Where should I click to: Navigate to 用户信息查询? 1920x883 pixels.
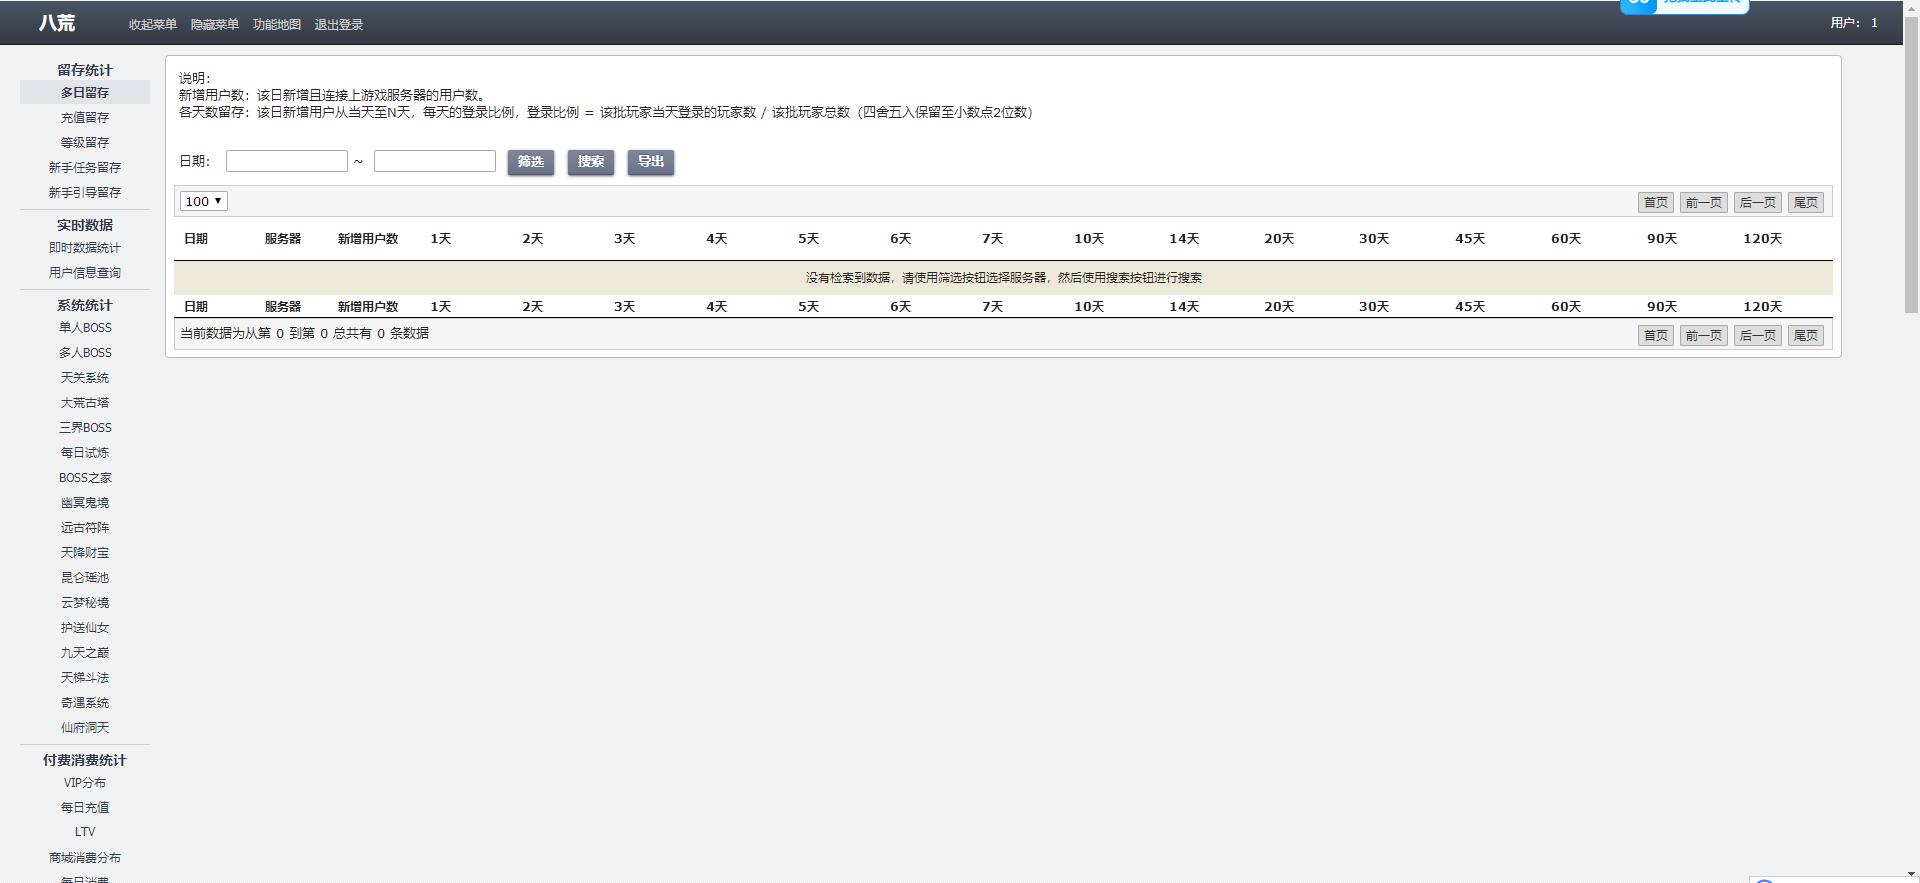point(85,273)
